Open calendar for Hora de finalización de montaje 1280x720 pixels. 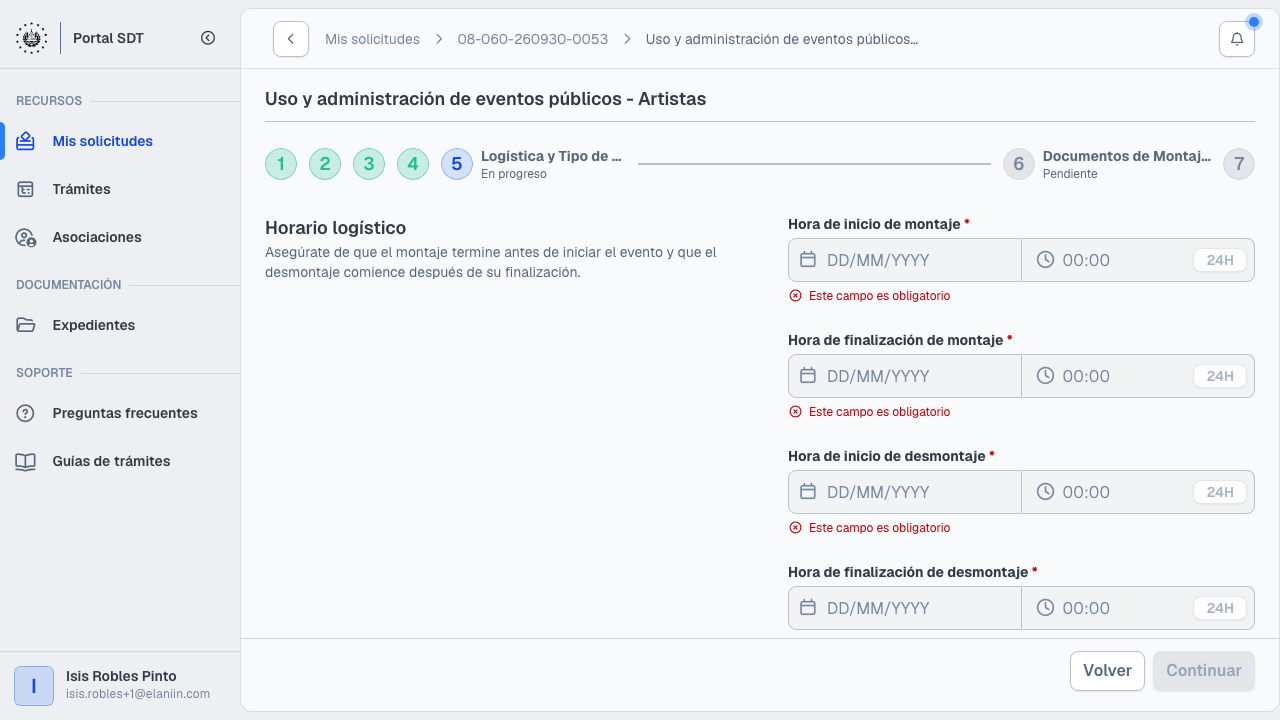808,376
